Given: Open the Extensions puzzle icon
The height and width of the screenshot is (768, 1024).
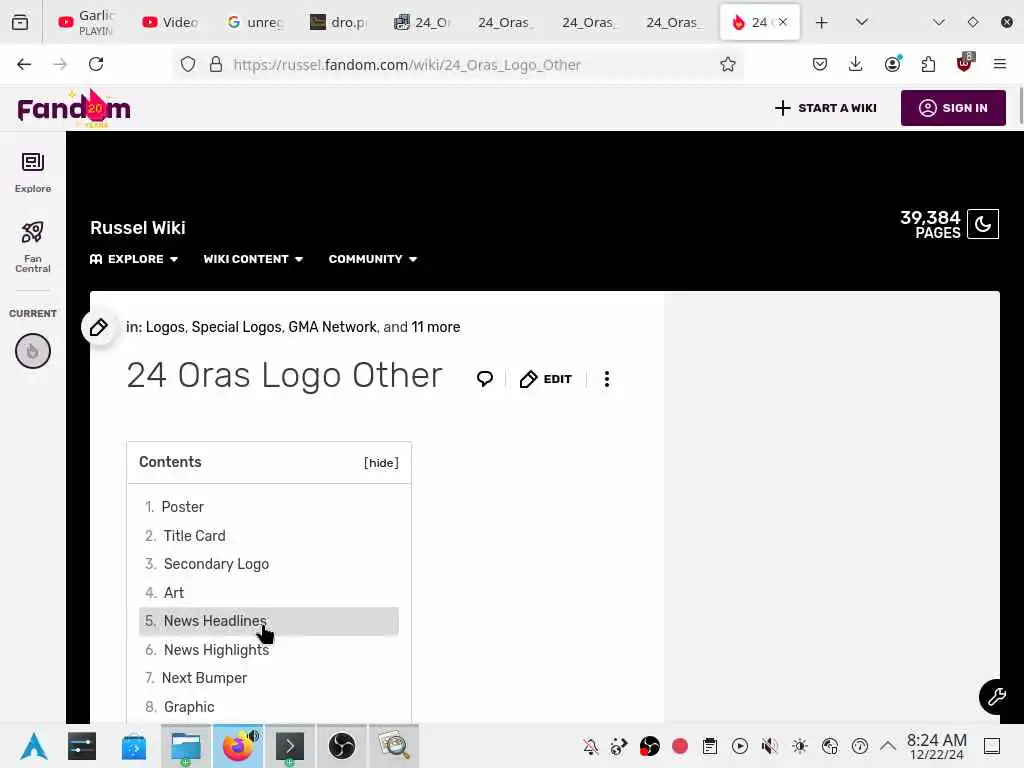Looking at the screenshot, I should pos(928,64).
